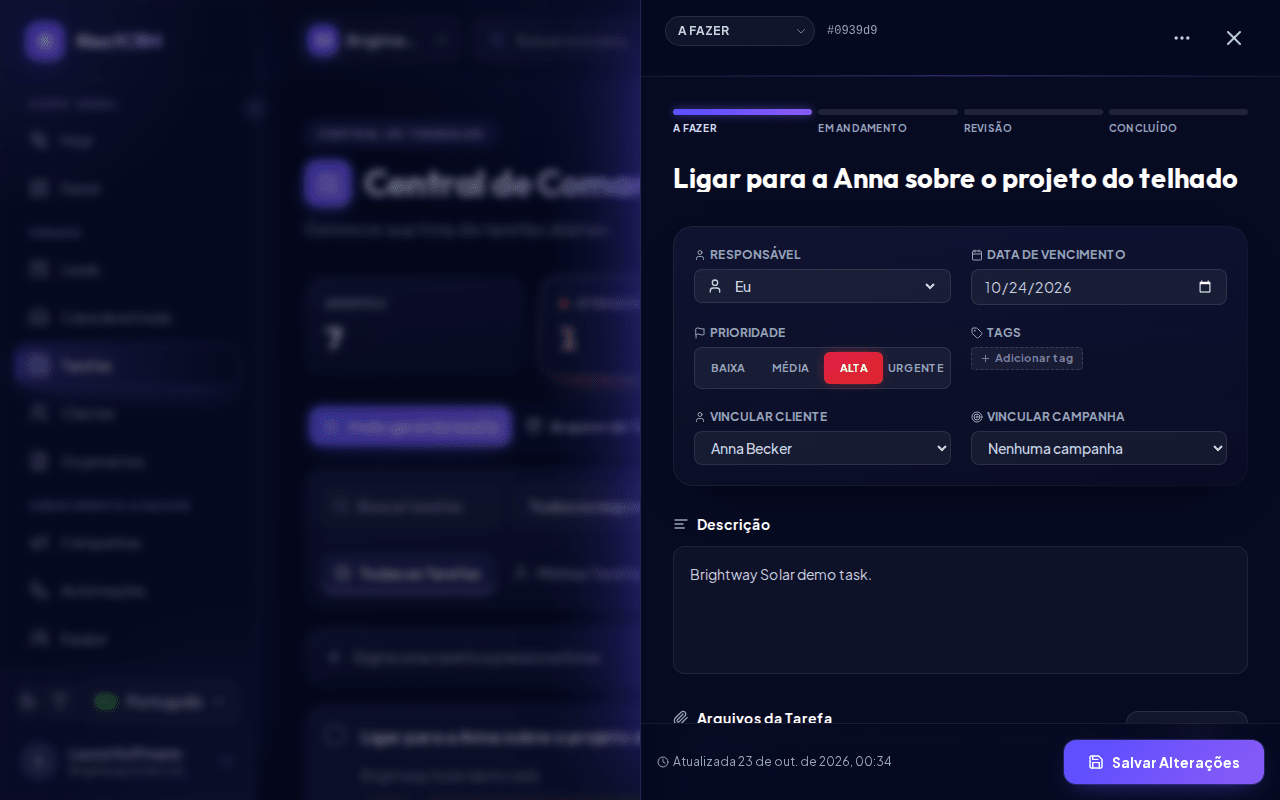The width and height of the screenshot is (1280, 800).
Task: Click the tag icon beside TAGS label
Action: tap(977, 333)
